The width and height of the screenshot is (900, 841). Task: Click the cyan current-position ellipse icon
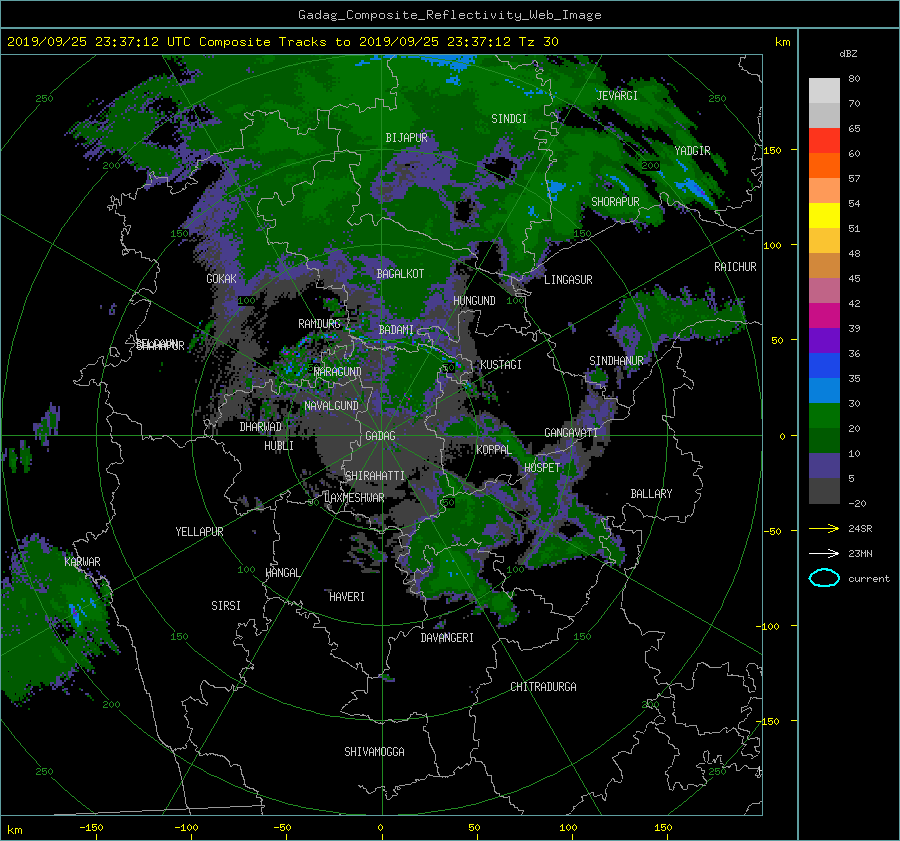824,578
